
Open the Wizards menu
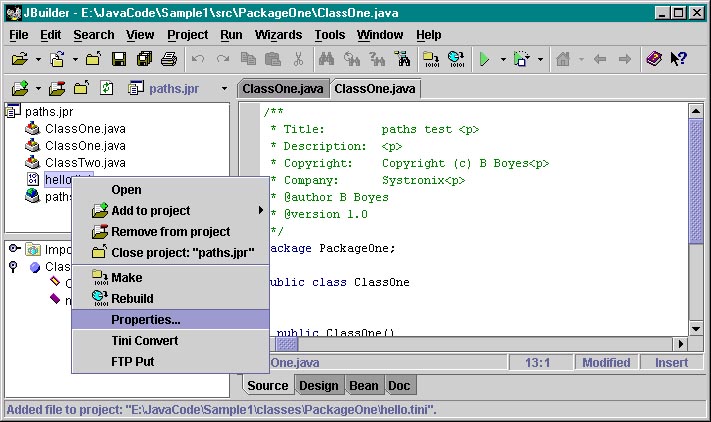(278, 35)
